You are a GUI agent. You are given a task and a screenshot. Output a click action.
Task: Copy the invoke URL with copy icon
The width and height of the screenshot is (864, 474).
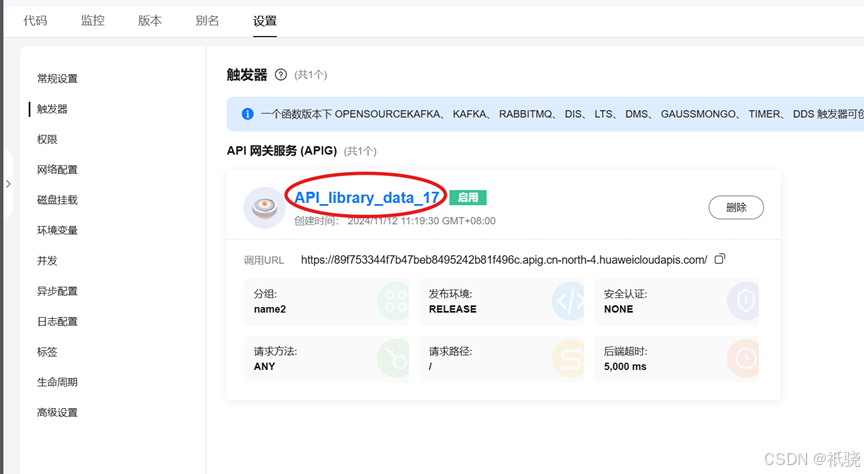720,258
